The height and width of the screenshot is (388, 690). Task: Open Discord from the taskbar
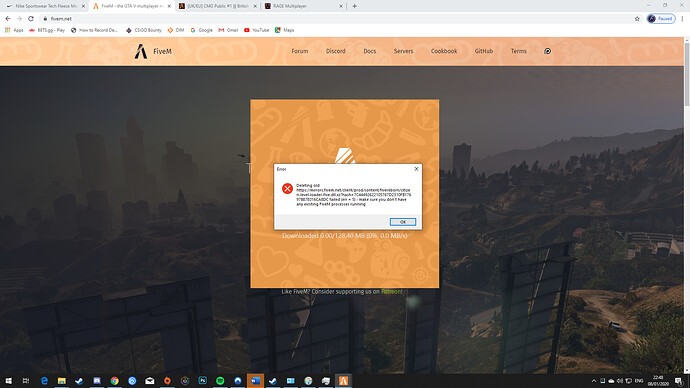(x=97, y=381)
